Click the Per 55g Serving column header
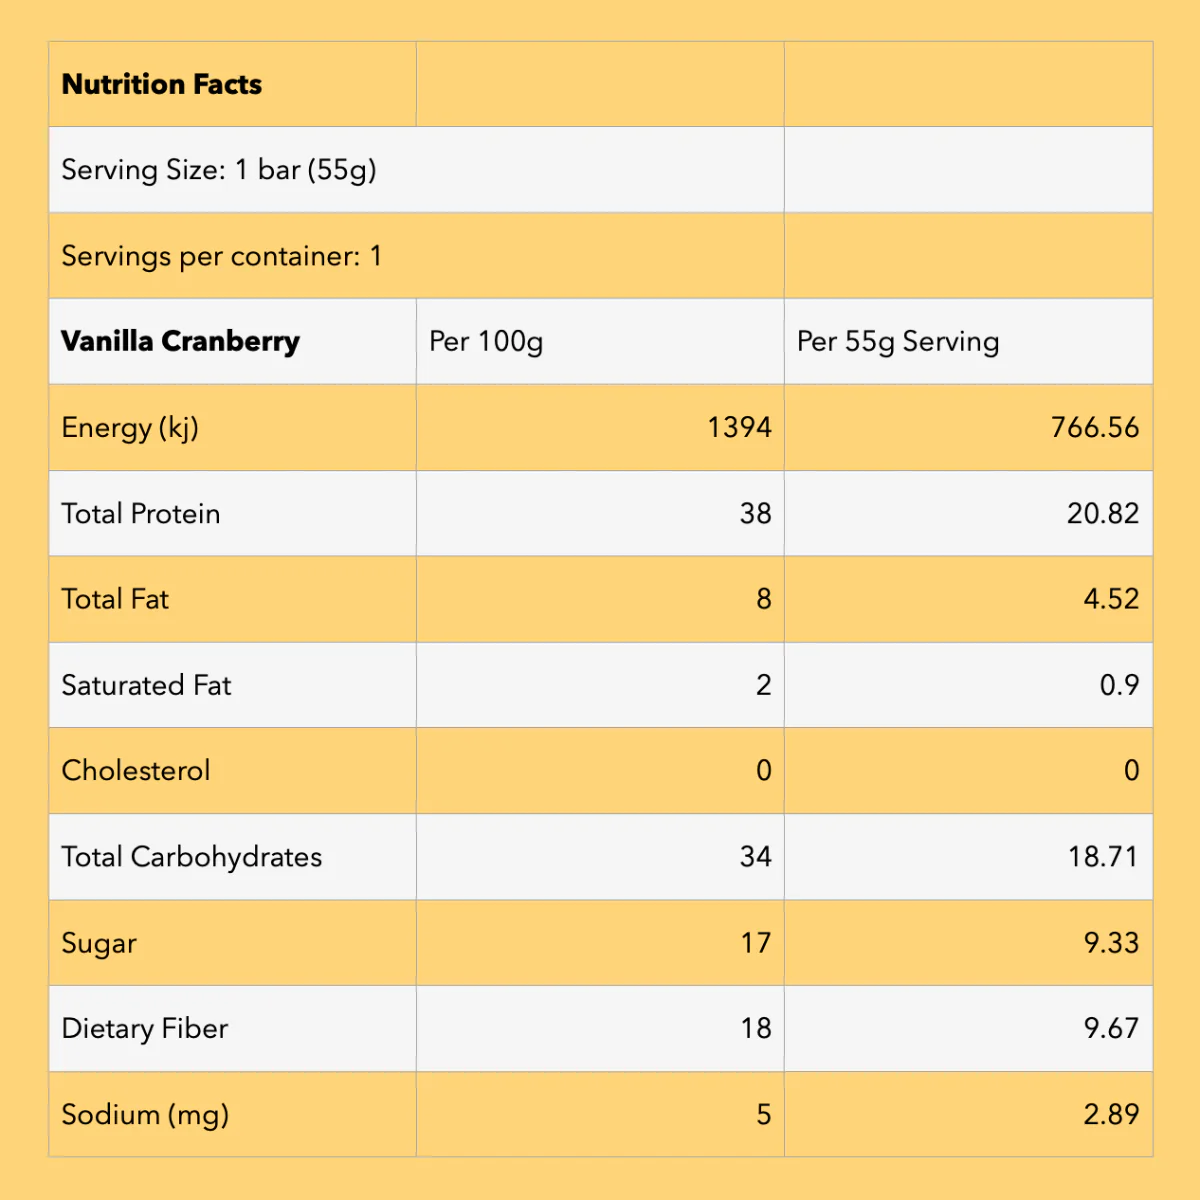The width and height of the screenshot is (1200, 1200). [x=968, y=342]
